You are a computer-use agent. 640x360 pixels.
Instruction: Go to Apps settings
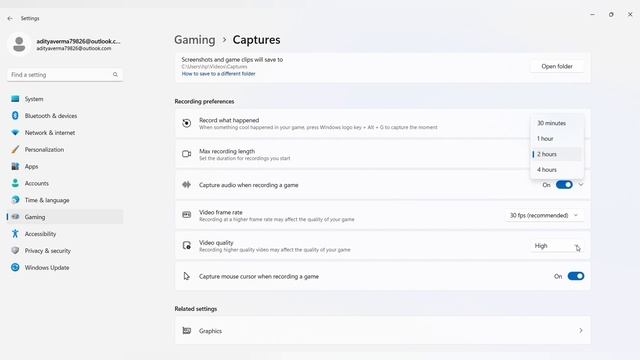[65, 166]
